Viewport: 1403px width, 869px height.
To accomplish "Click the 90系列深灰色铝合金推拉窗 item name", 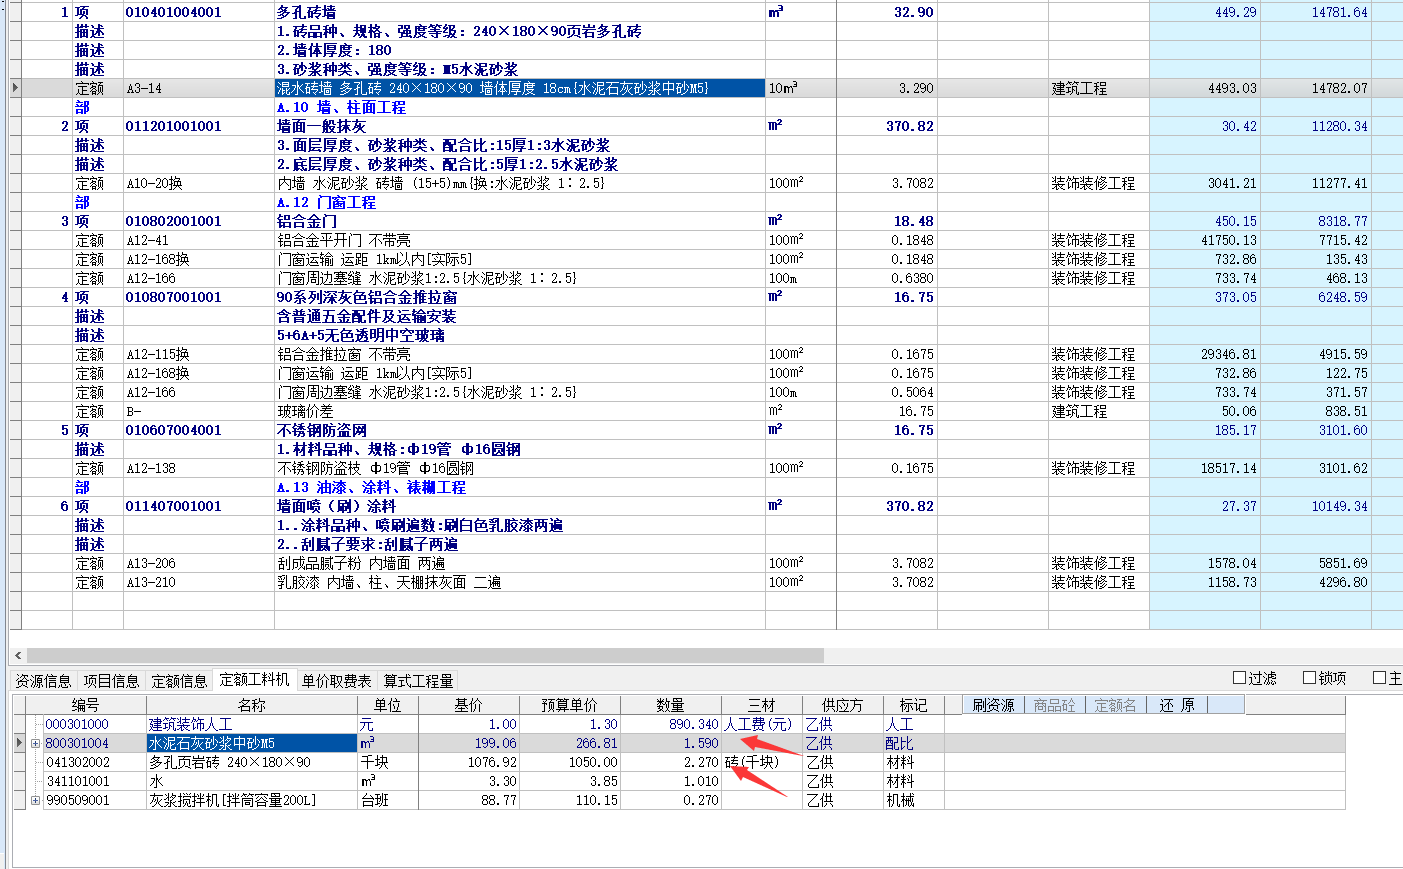I will point(366,297).
